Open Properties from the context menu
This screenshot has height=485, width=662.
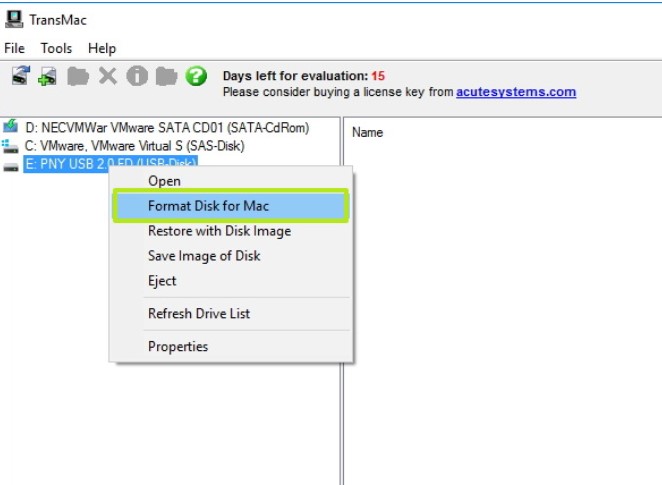click(x=231, y=347)
